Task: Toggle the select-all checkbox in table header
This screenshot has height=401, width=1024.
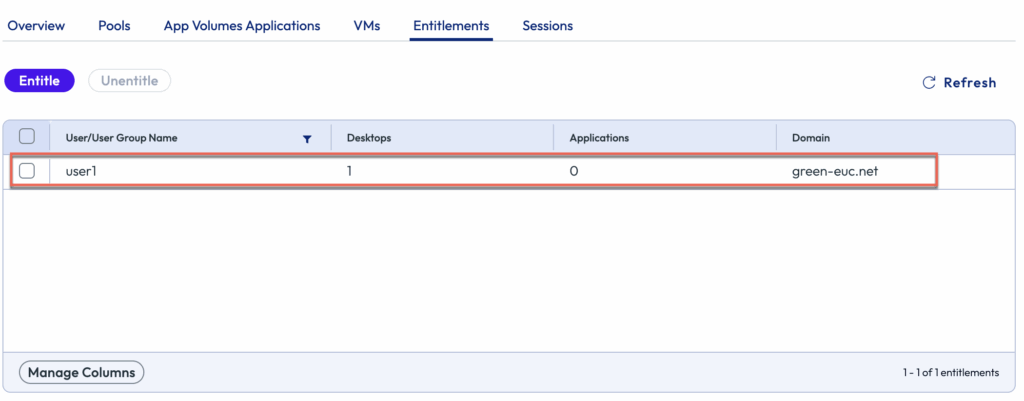Action: point(27,137)
